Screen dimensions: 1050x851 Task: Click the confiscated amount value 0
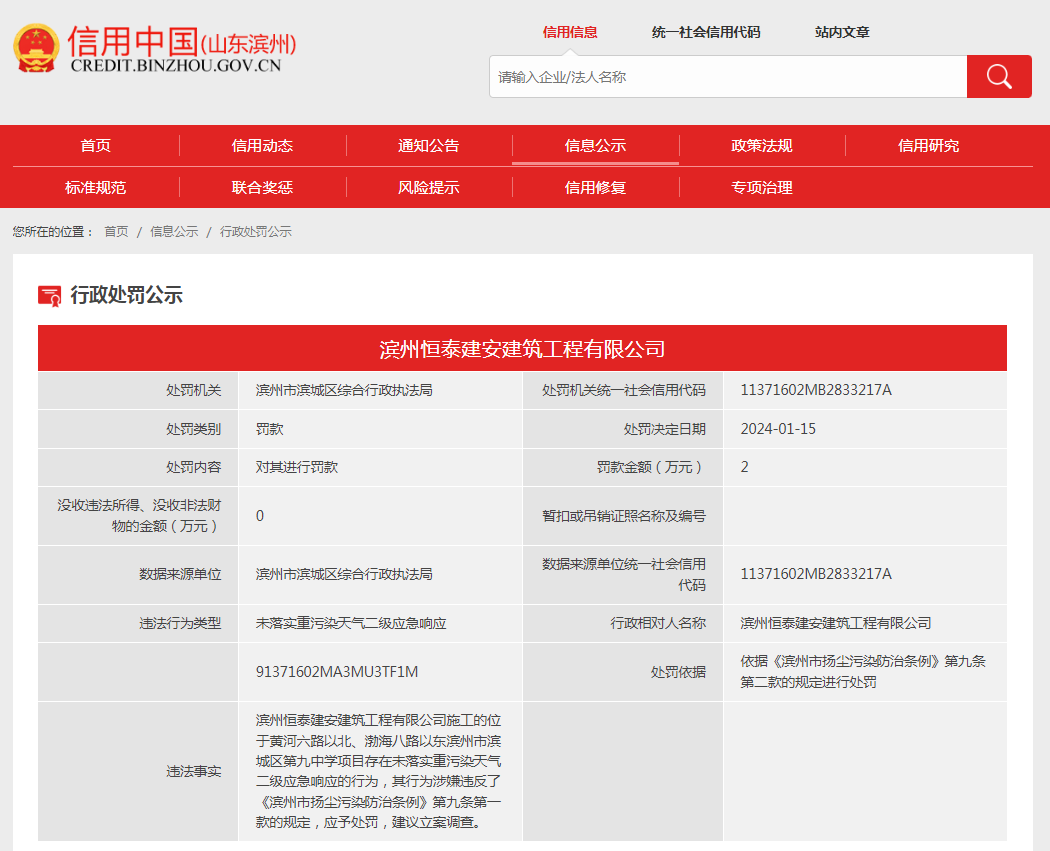click(260, 516)
